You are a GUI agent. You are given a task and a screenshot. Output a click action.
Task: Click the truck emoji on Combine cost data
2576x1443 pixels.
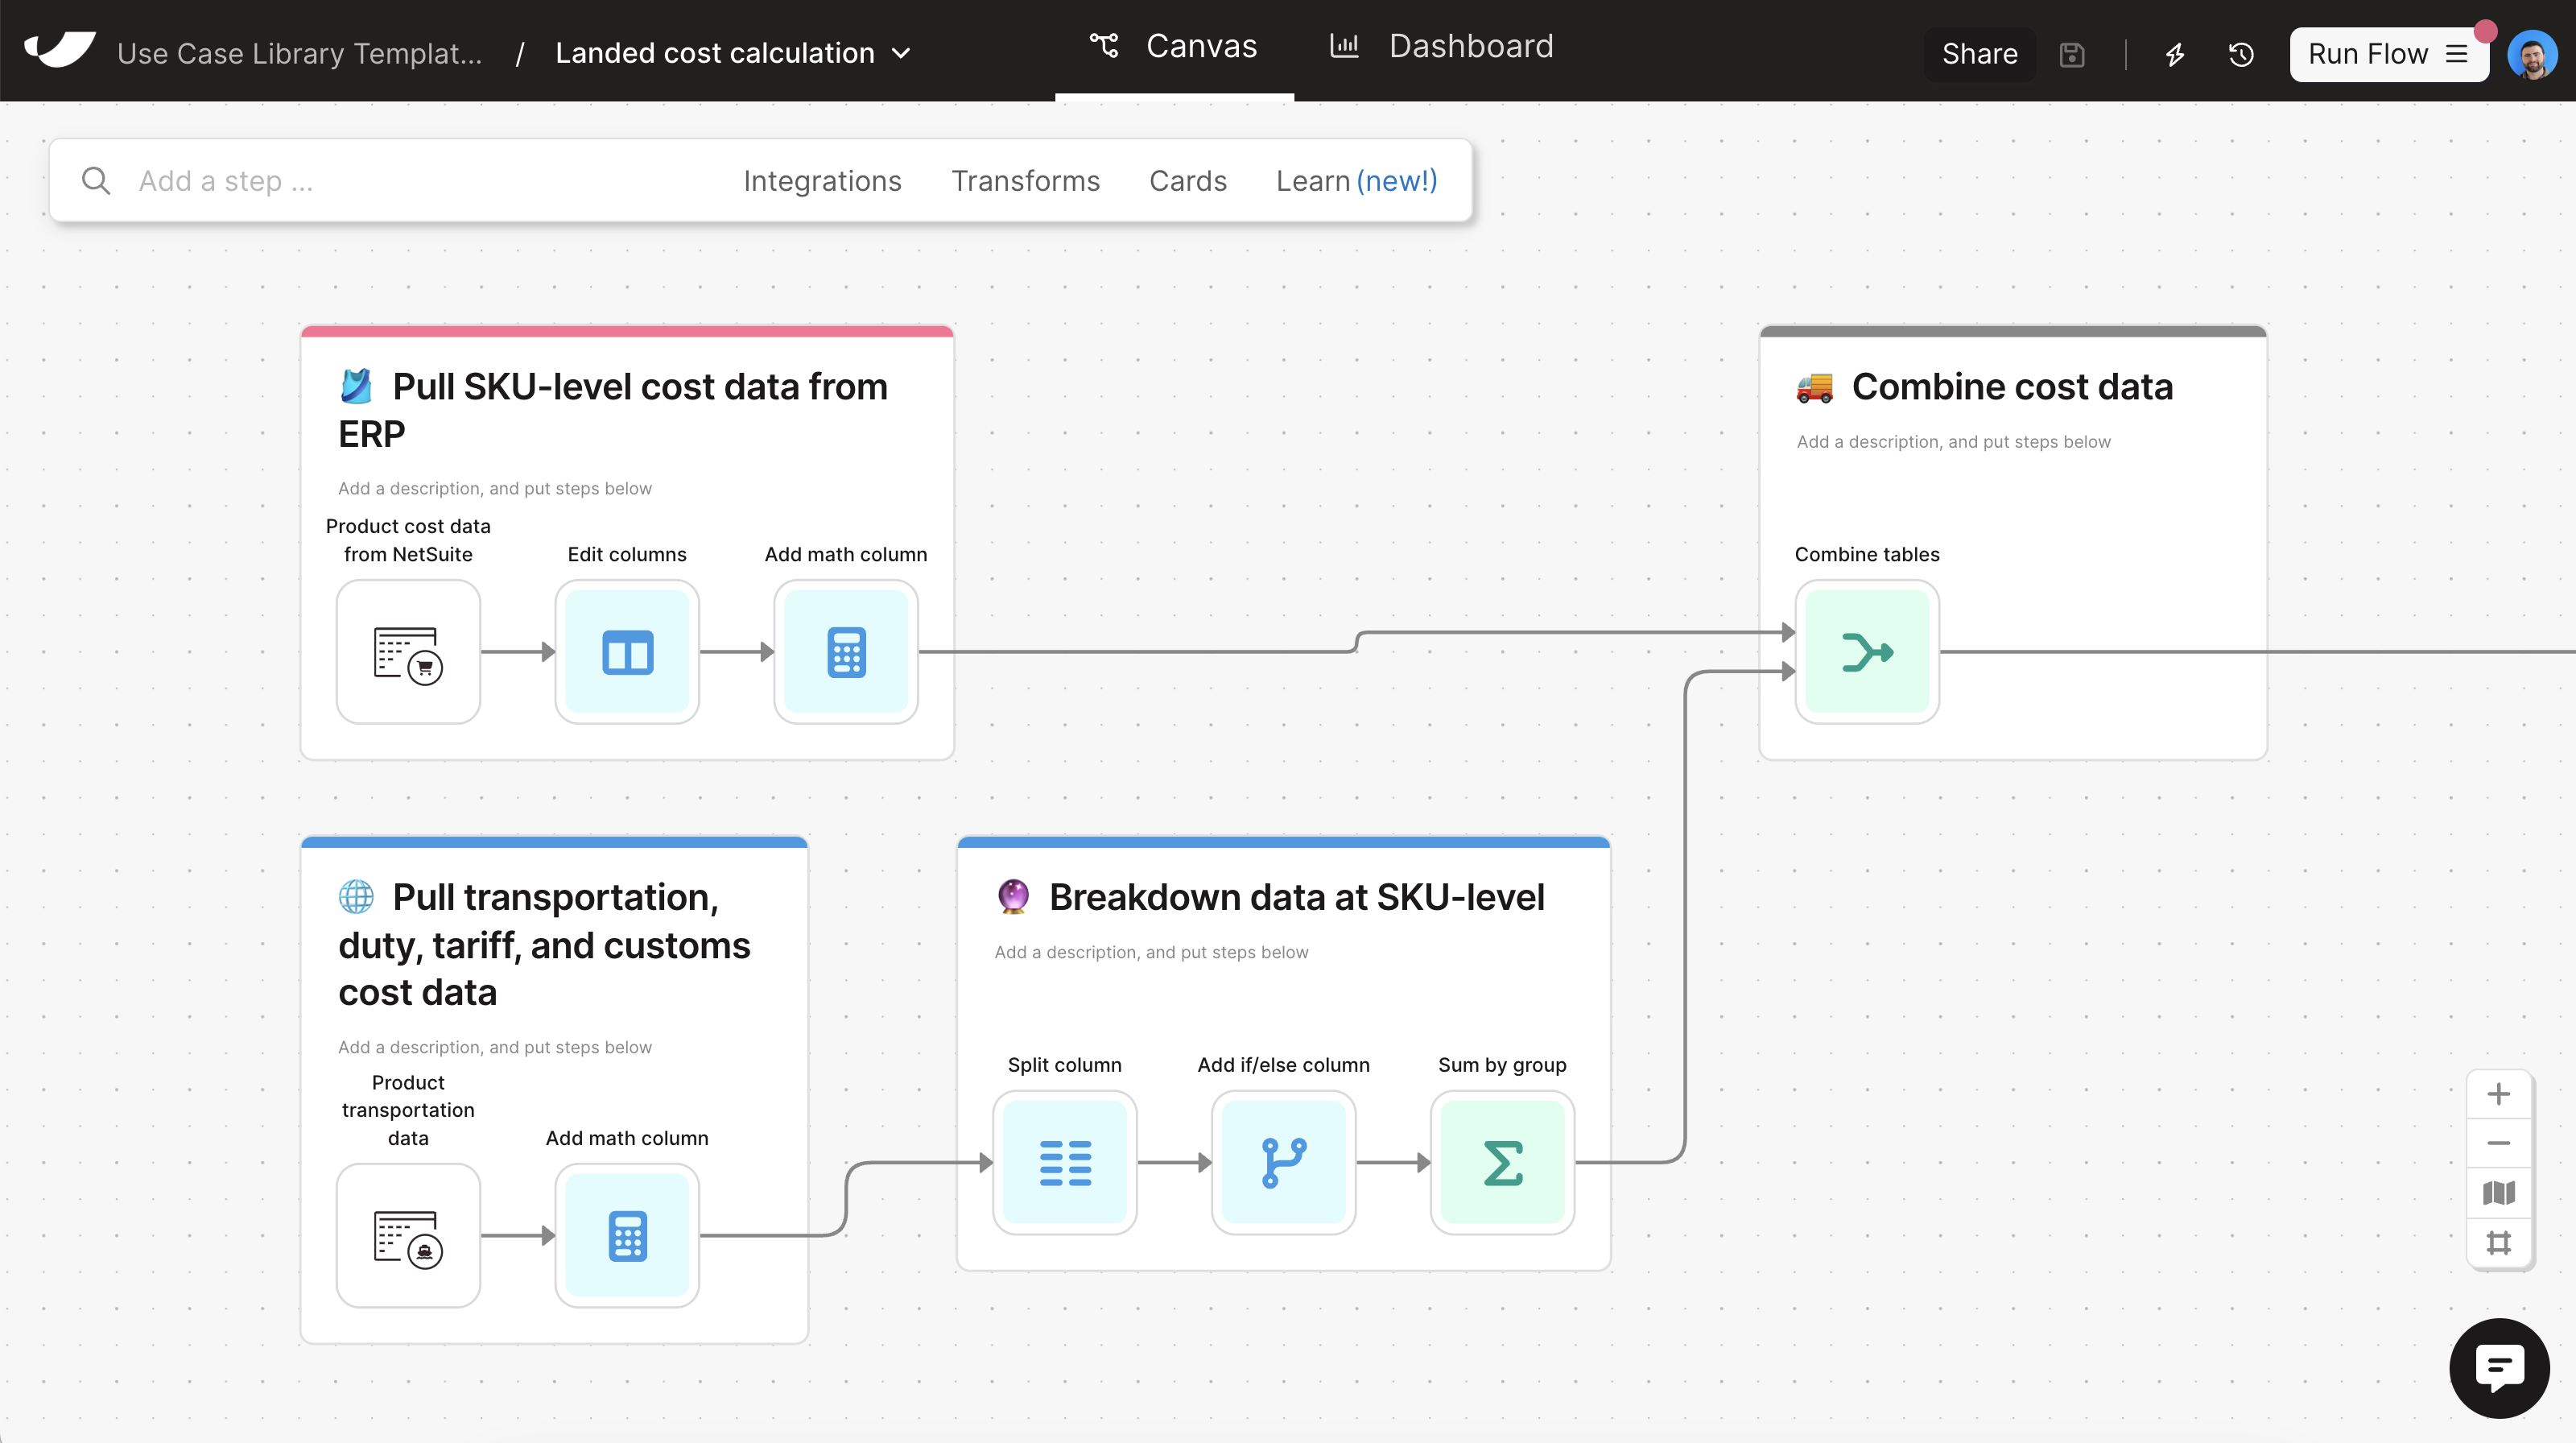pos(1814,387)
